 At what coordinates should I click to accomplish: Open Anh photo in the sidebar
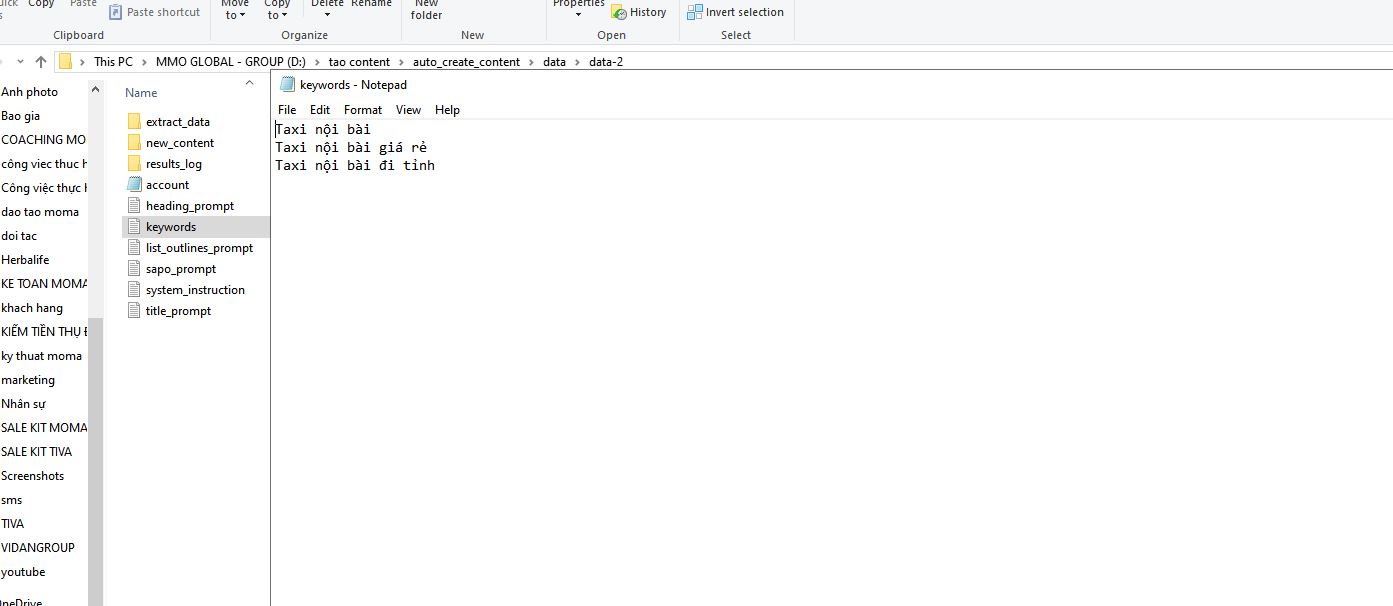point(30,92)
